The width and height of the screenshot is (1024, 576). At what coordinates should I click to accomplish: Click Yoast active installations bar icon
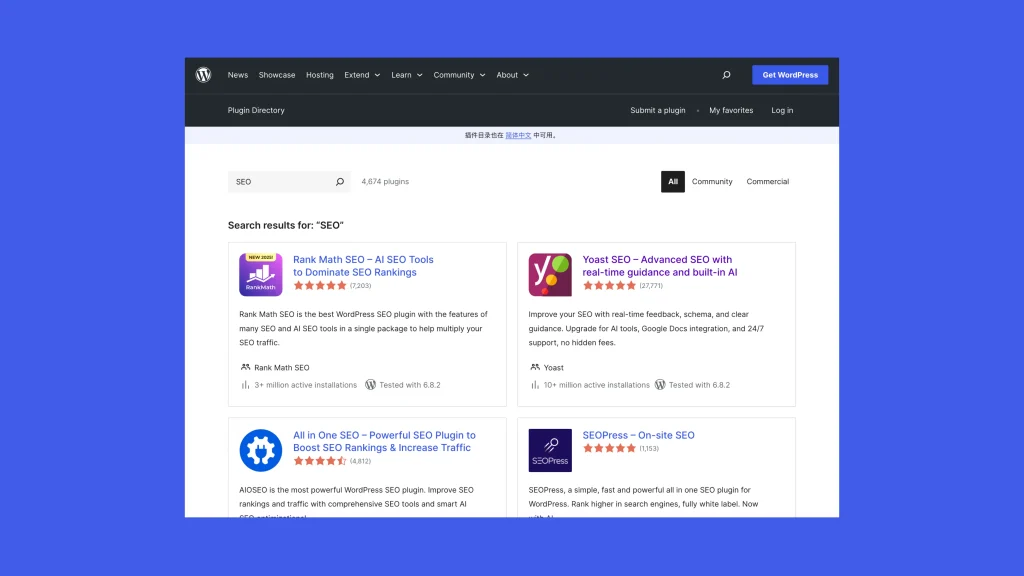(x=535, y=385)
